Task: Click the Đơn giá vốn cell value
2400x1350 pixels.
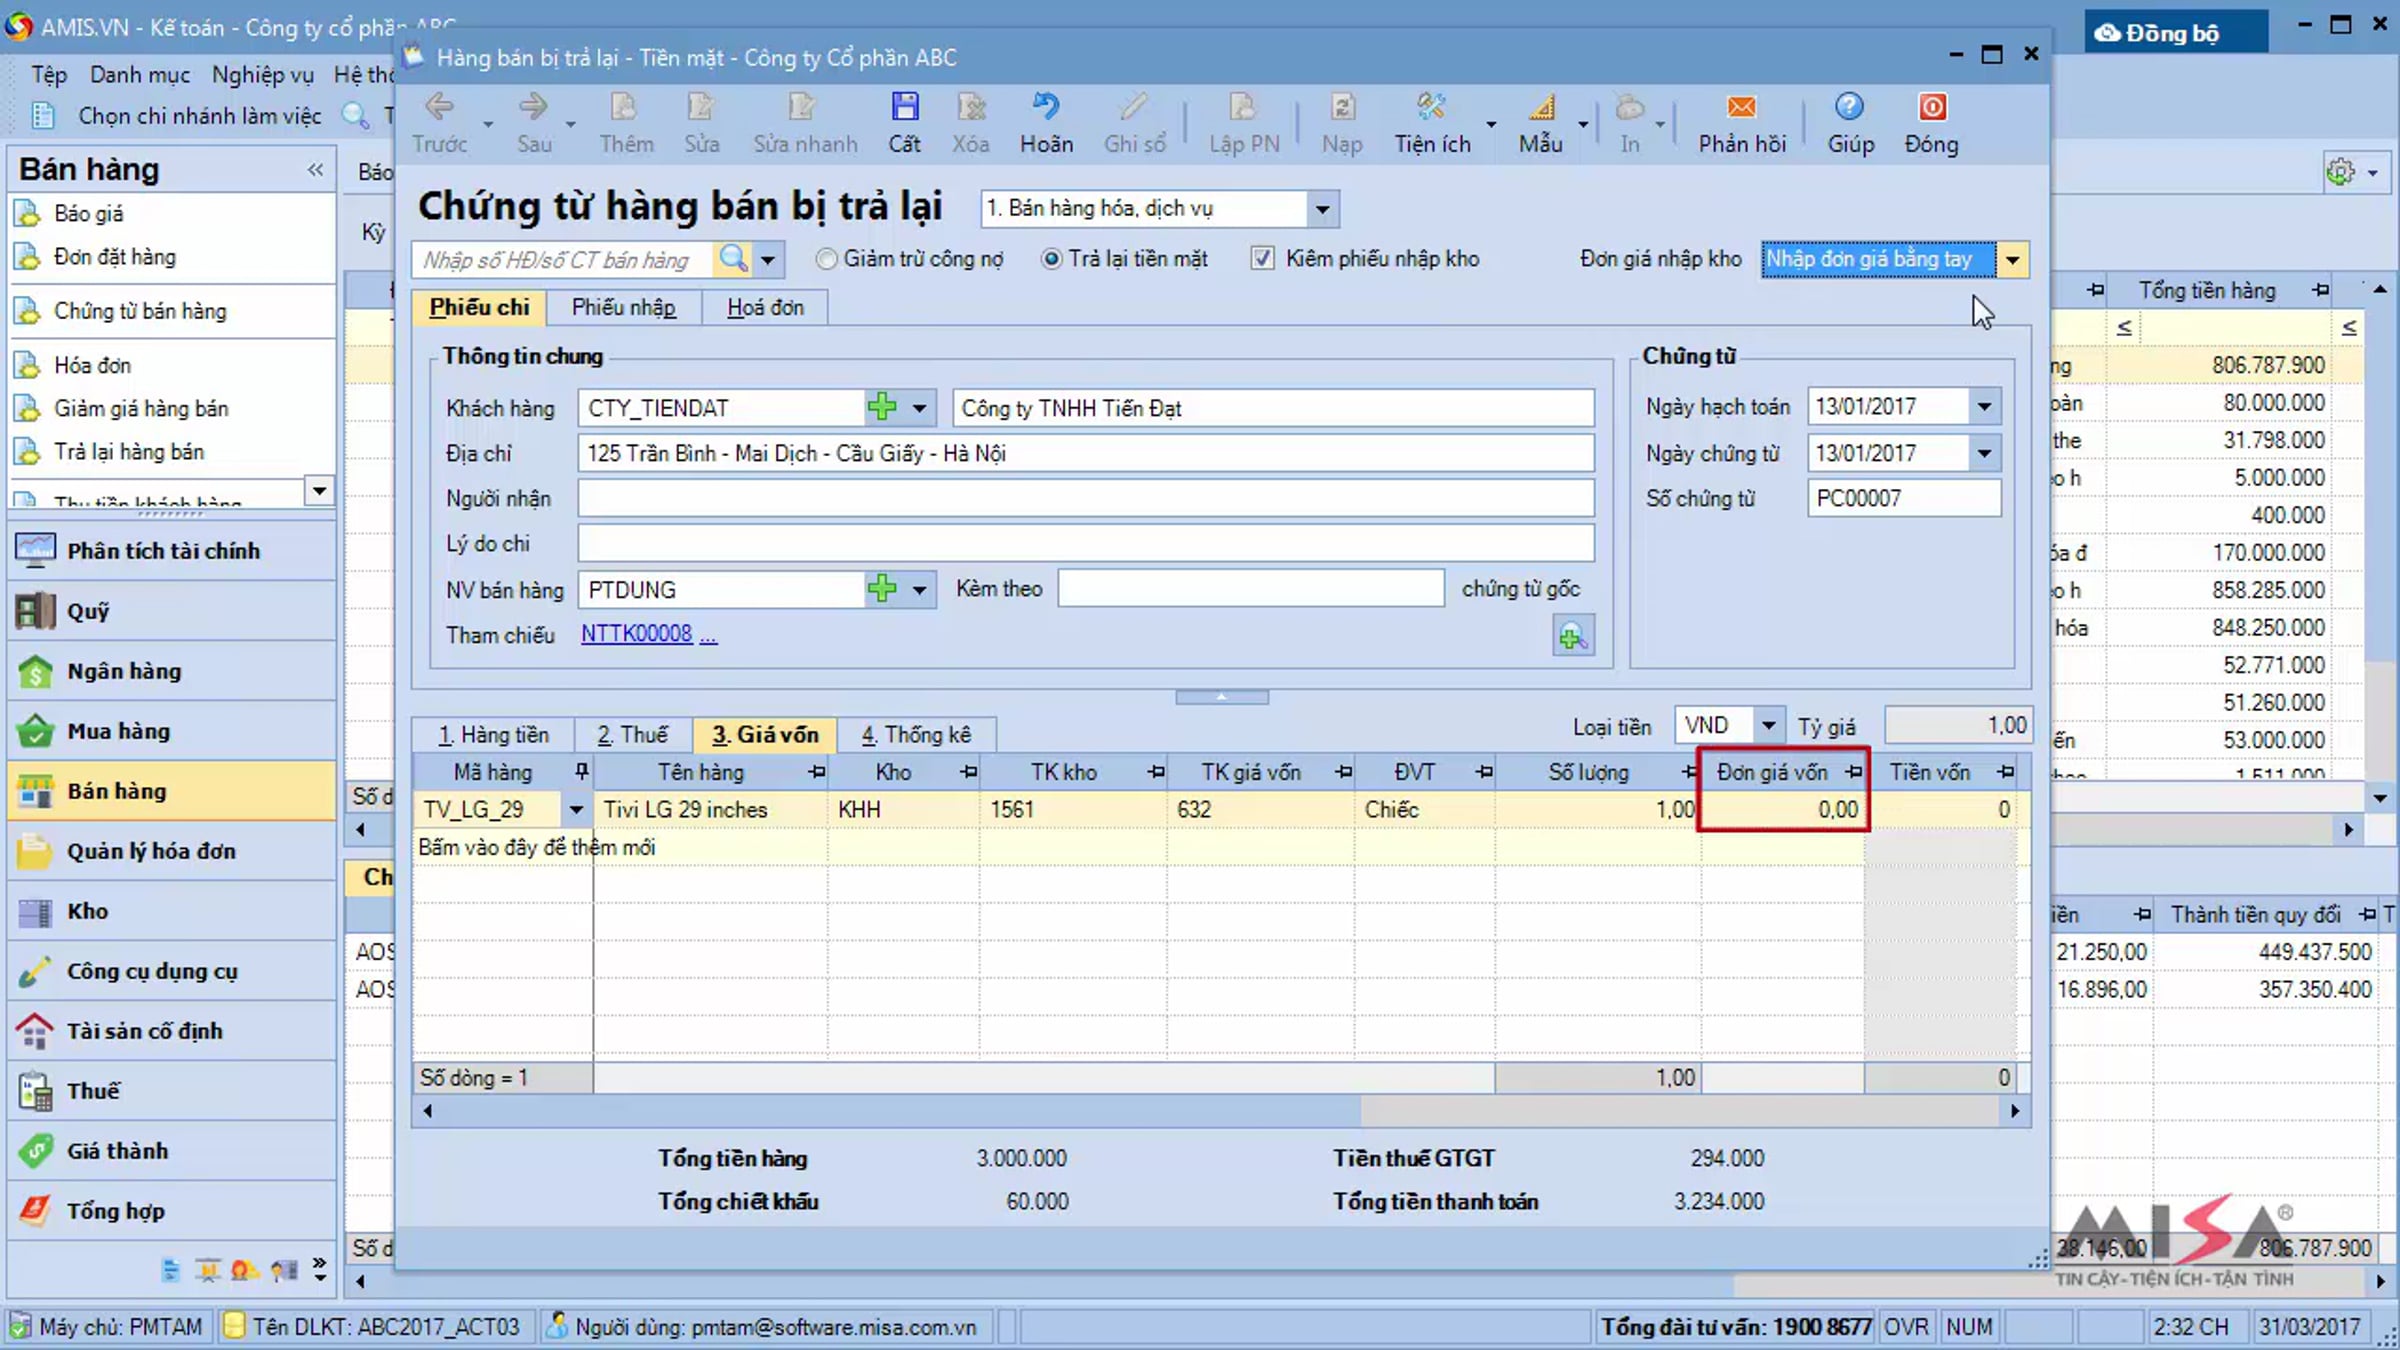Action: coord(1784,809)
